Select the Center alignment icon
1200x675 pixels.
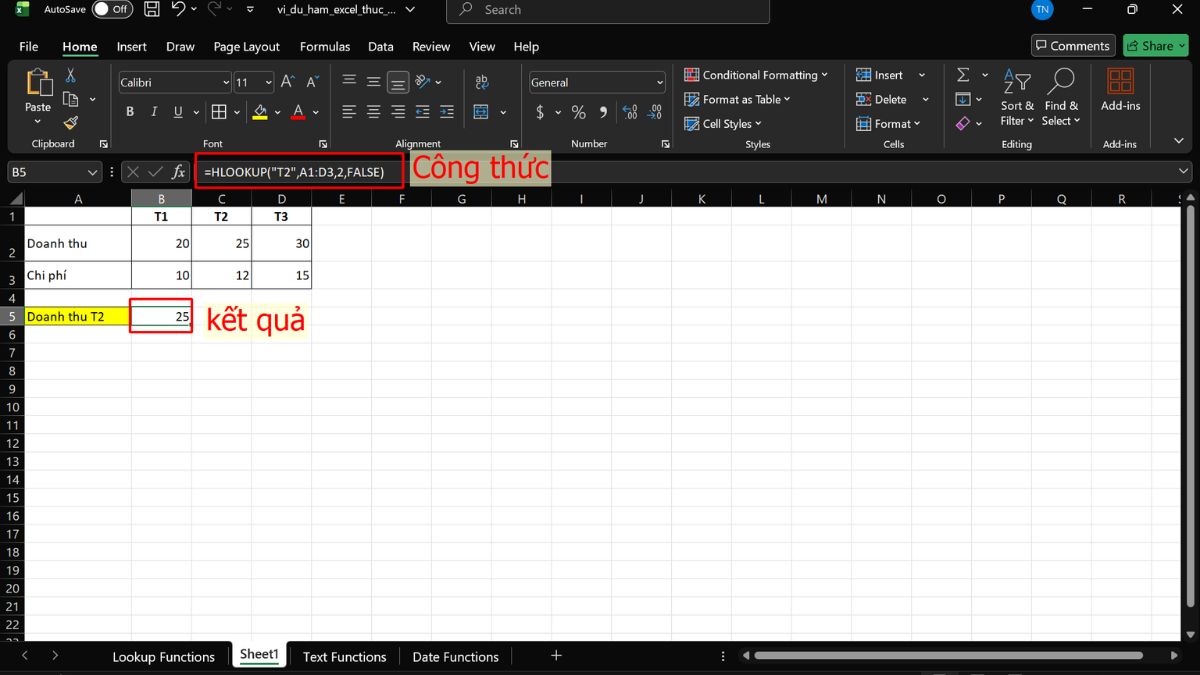tap(372, 112)
